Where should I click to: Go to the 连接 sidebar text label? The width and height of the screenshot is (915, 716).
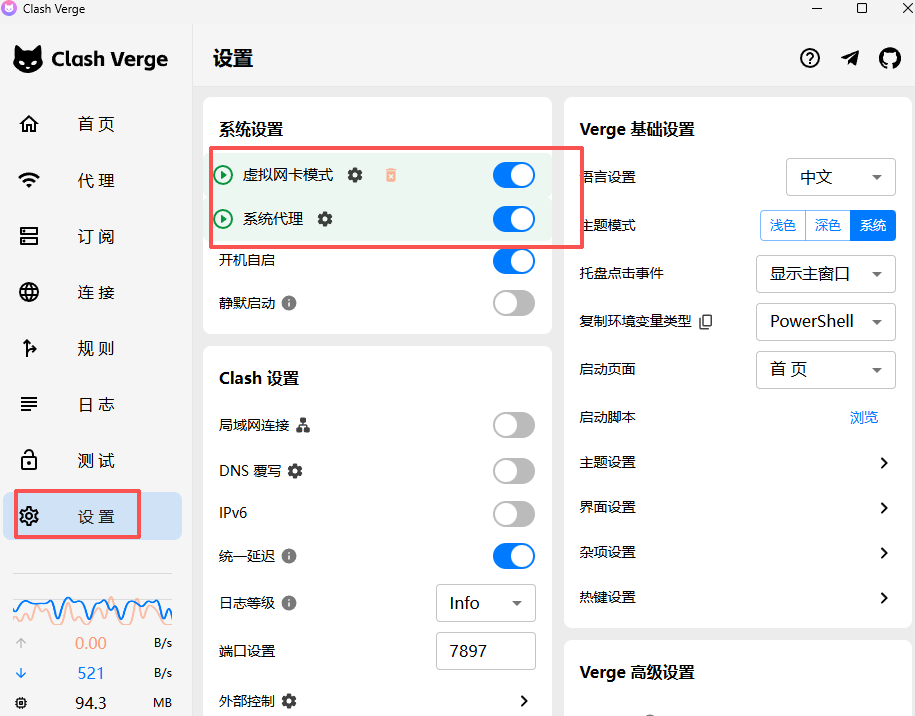(96, 292)
